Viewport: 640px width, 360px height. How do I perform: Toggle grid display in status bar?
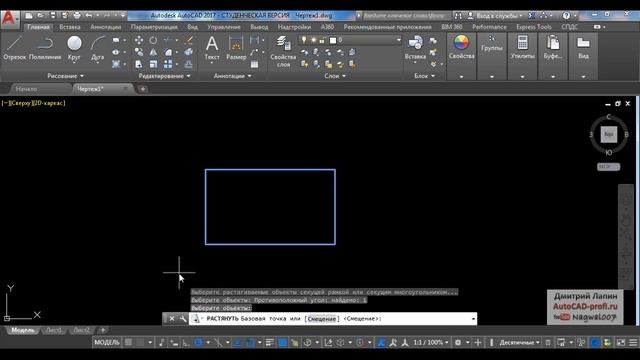click(x=128, y=342)
